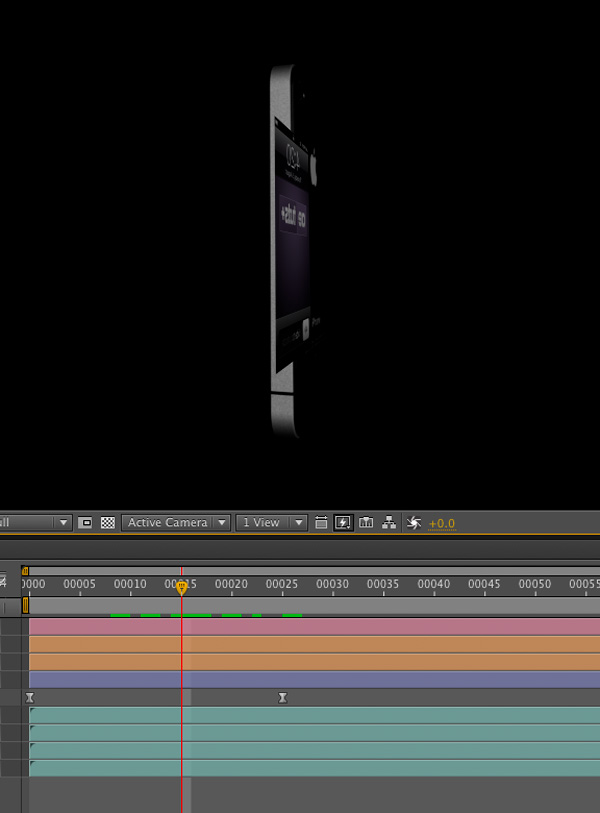The image size is (600, 813).
Task: Select the first orange layer bar
Action: [314, 644]
